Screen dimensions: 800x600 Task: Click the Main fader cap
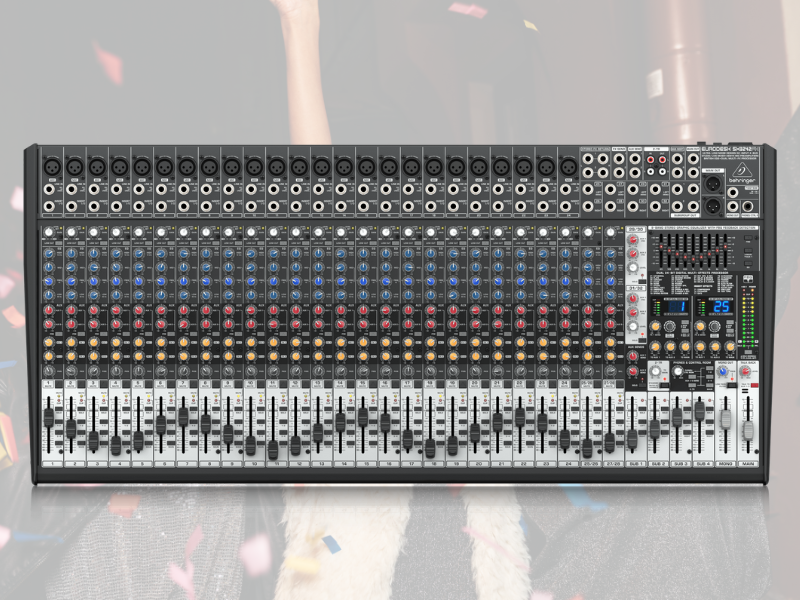coord(747,430)
